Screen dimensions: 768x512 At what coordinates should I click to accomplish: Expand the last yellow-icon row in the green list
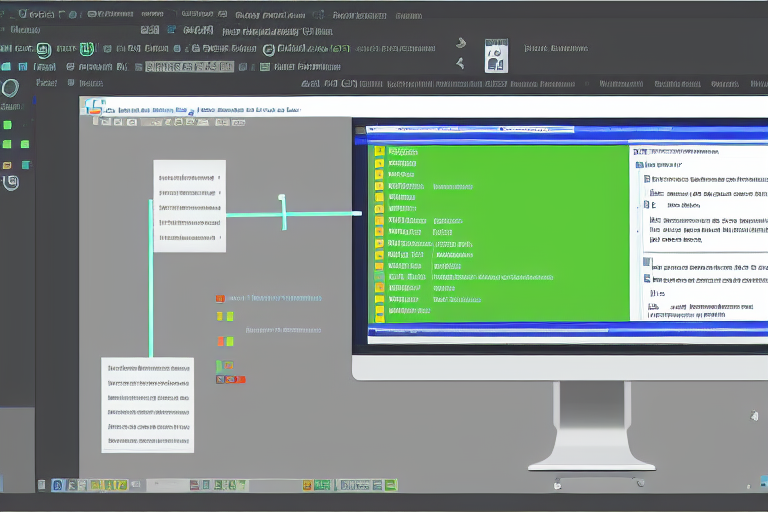click(x=379, y=310)
